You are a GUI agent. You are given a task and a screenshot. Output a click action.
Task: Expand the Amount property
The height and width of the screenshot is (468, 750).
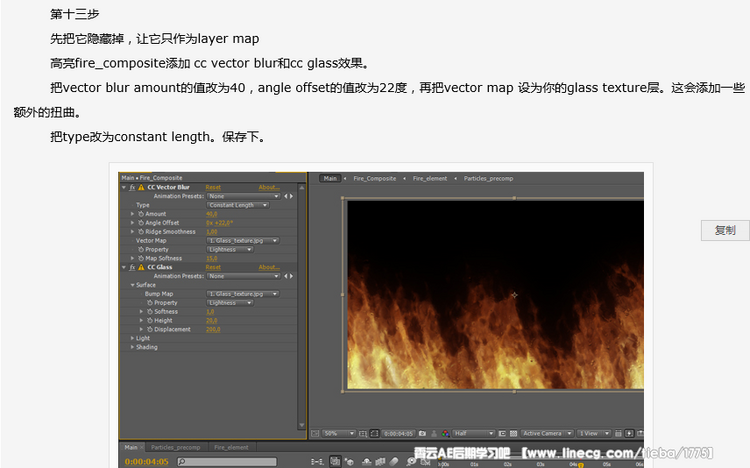pyautogui.click(x=132, y=214)
